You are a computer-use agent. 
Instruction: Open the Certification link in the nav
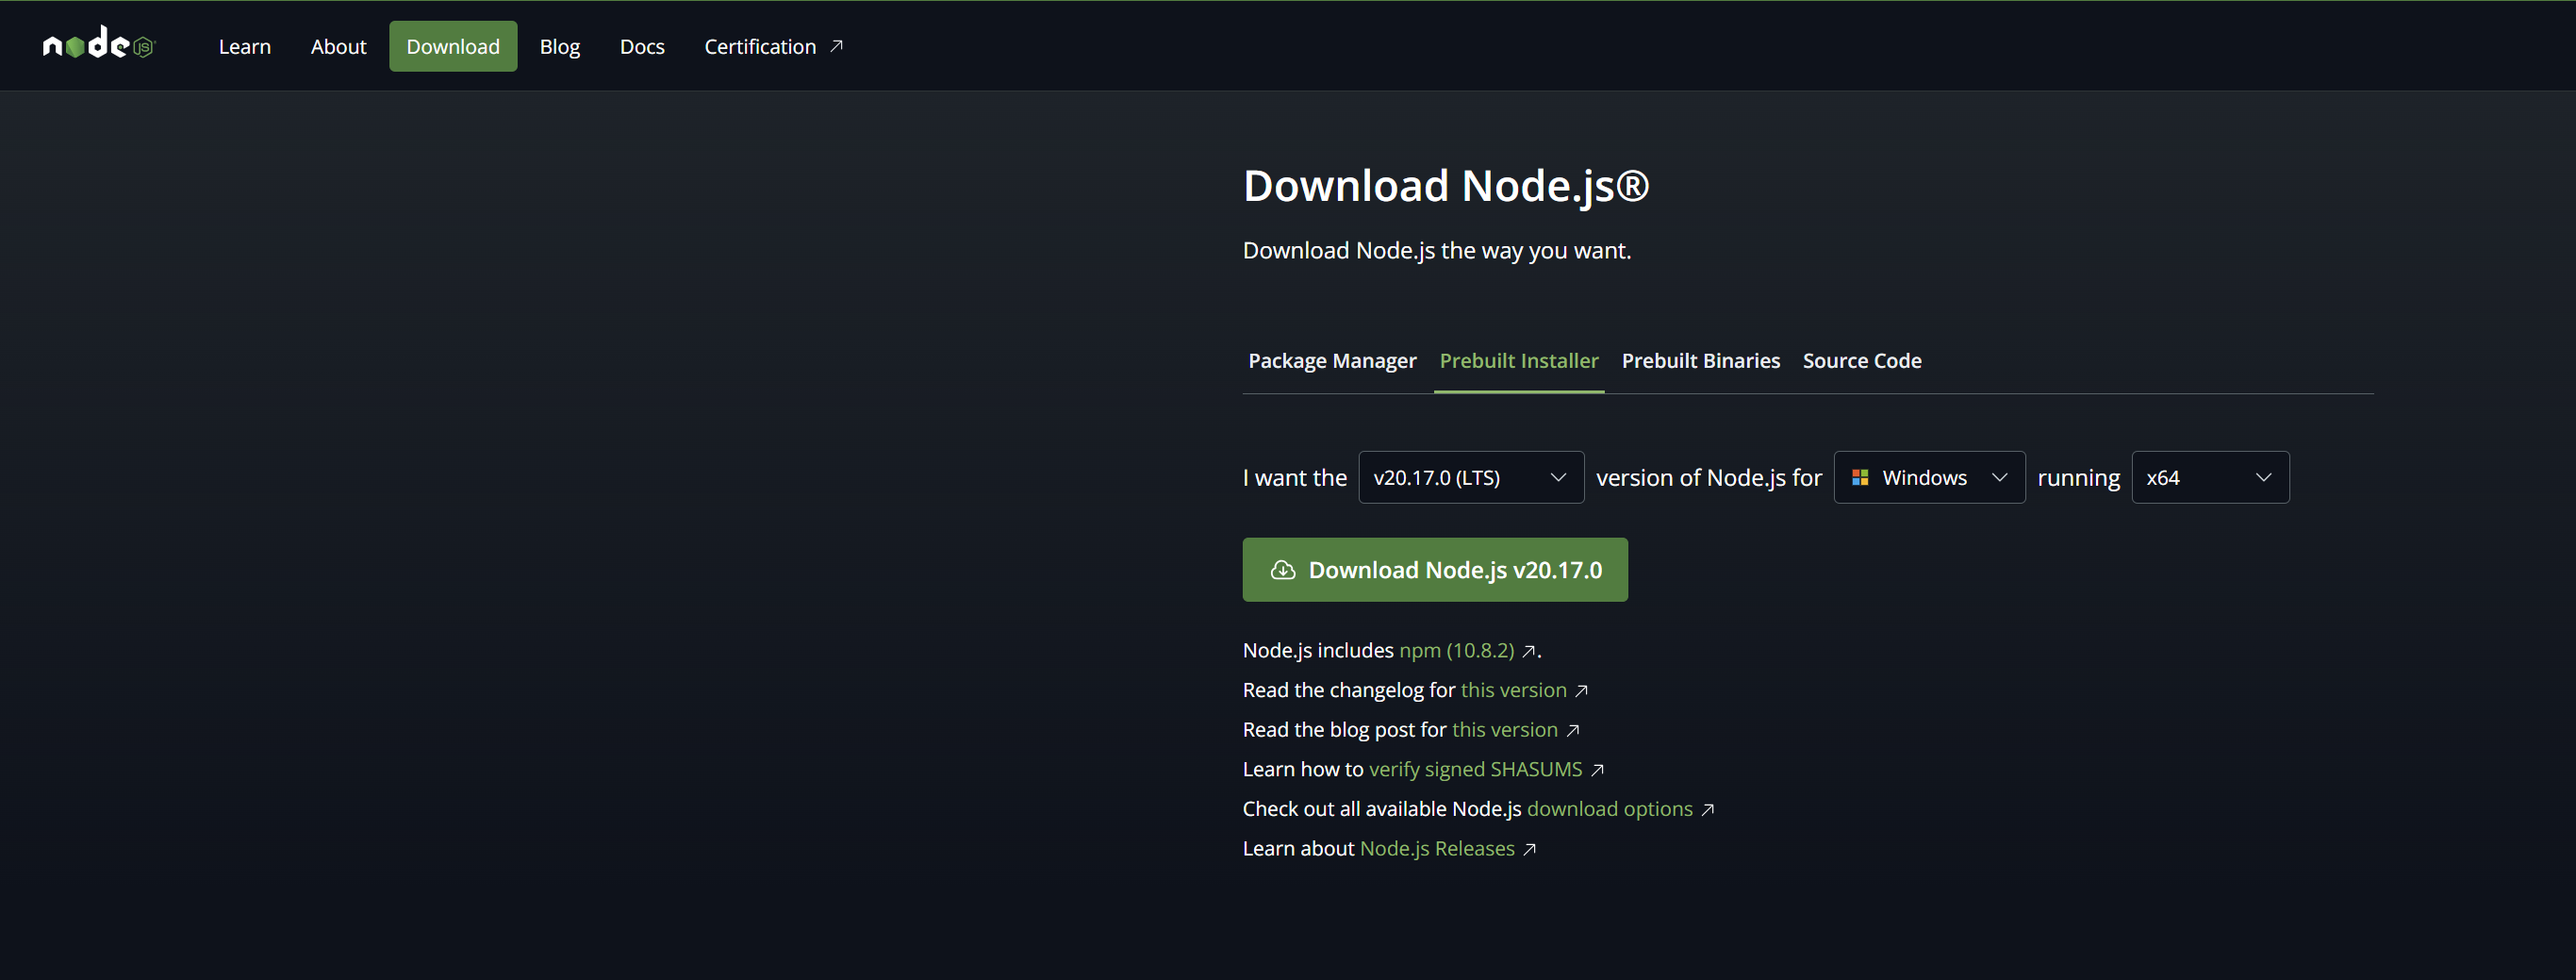(x=774, y=46)
